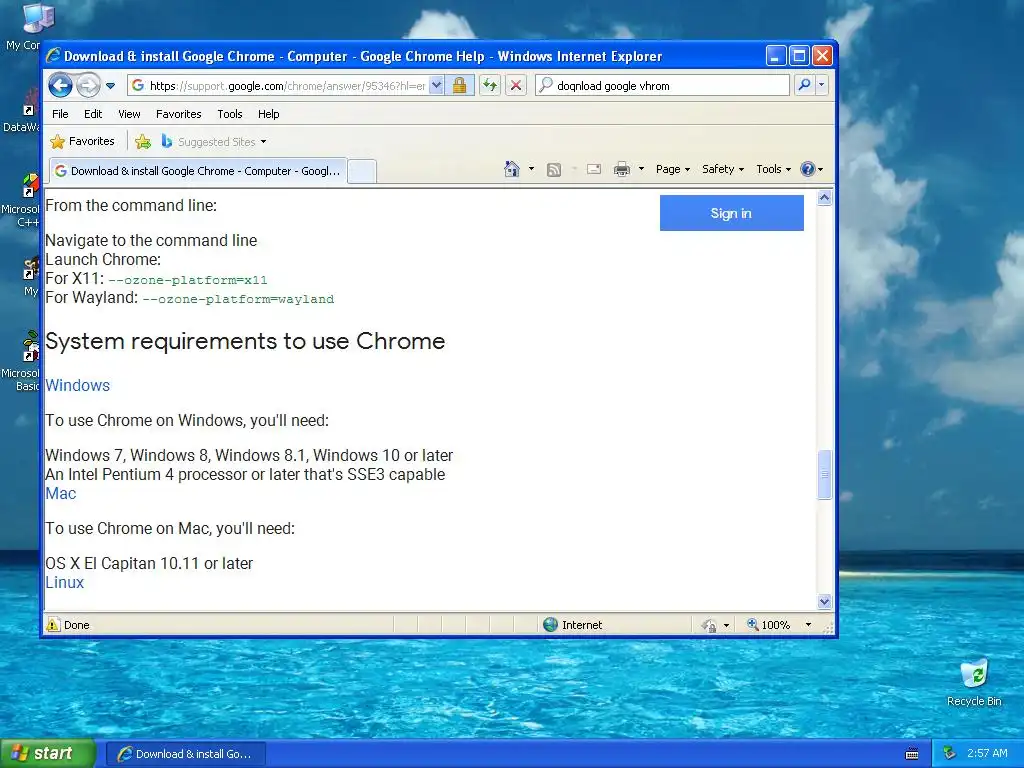
Task: Open the Tools command bar menu
Action: pos(773,169)
